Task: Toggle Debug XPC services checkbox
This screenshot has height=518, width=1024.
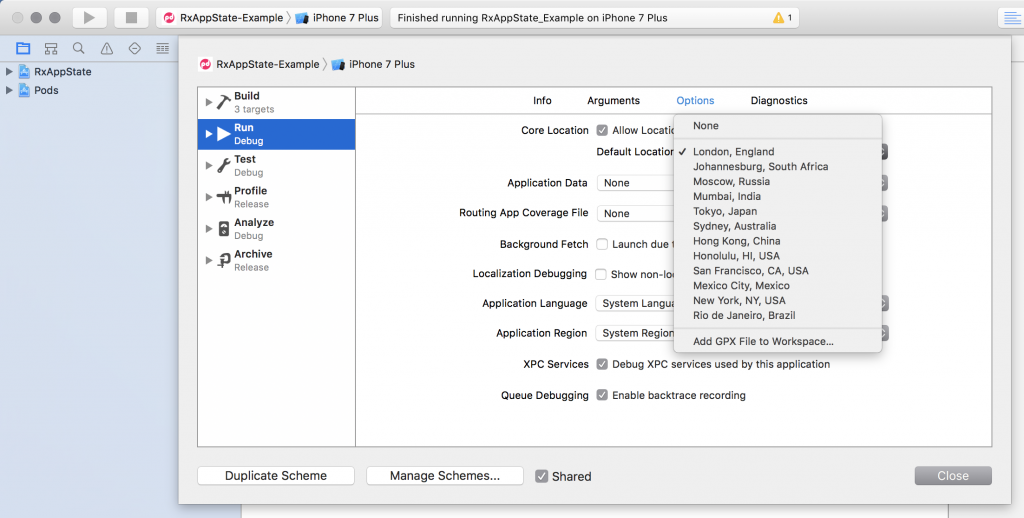Action: 601,364
